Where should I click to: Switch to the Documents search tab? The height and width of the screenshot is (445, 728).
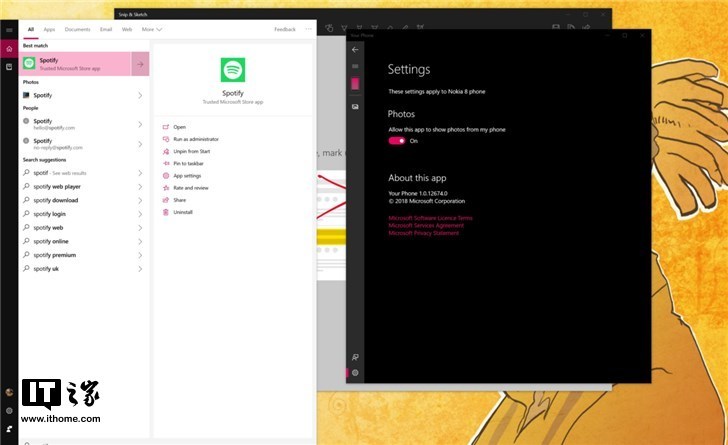78,29
